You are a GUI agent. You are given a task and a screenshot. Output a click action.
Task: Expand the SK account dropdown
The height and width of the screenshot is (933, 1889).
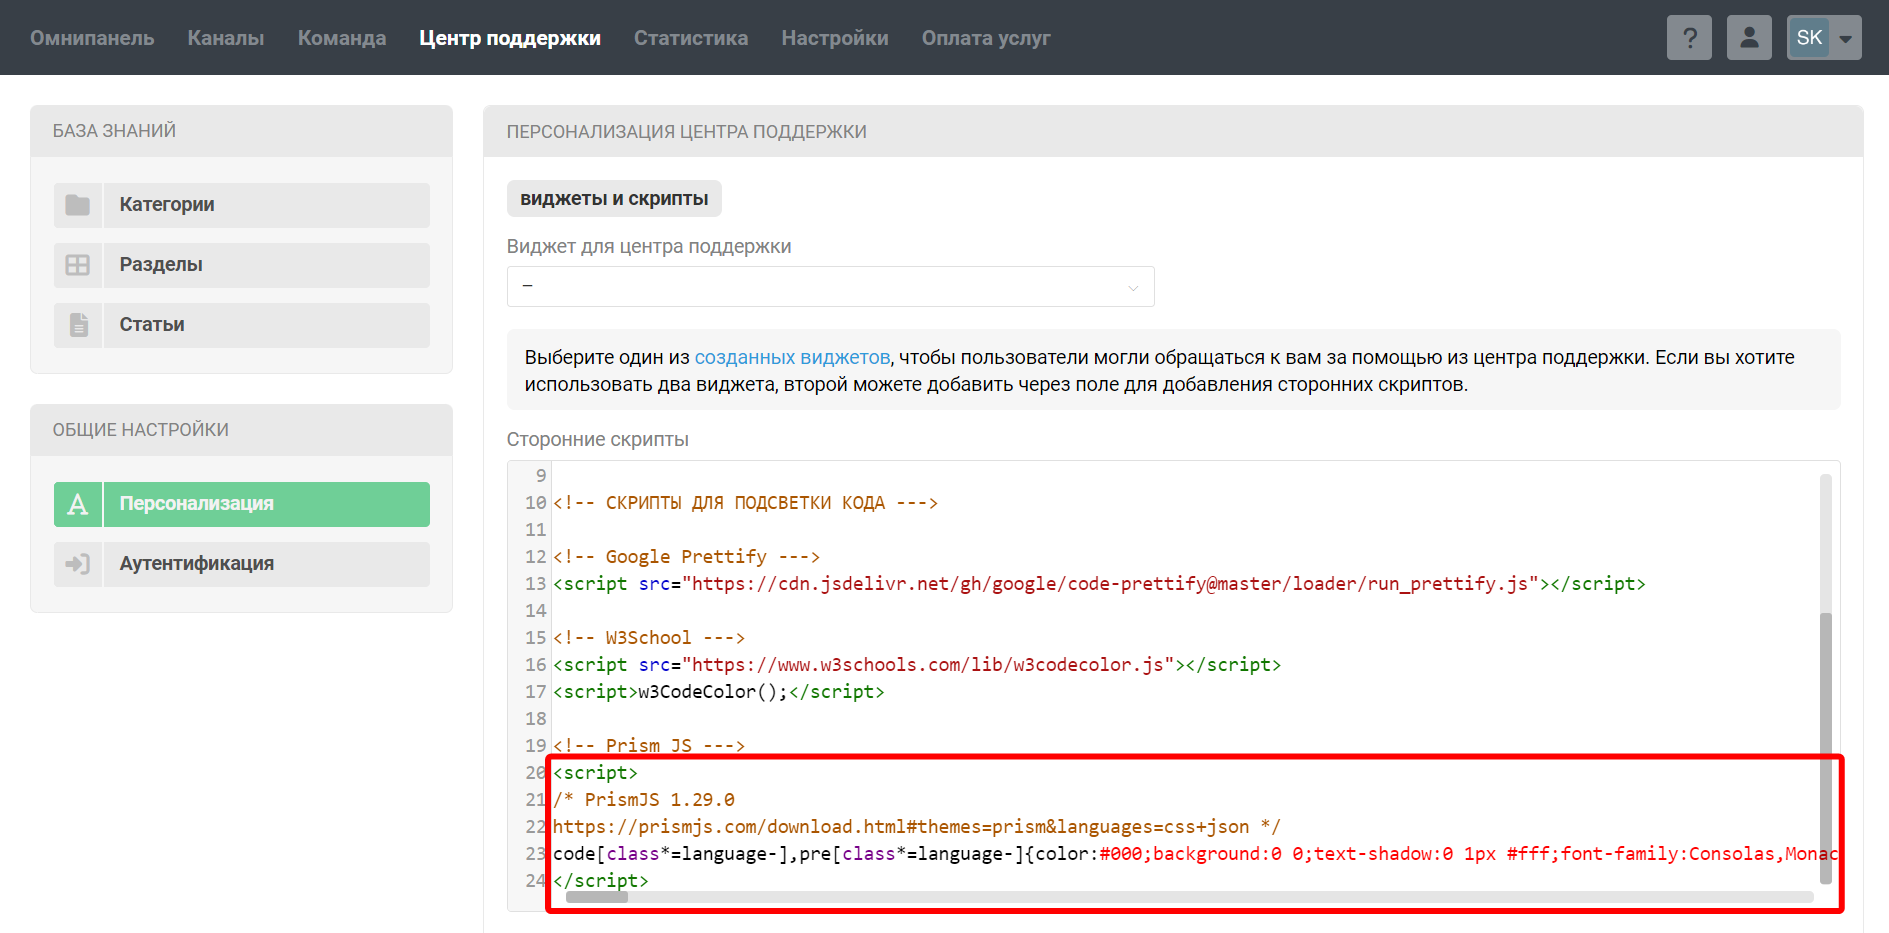click(1824, 38)
